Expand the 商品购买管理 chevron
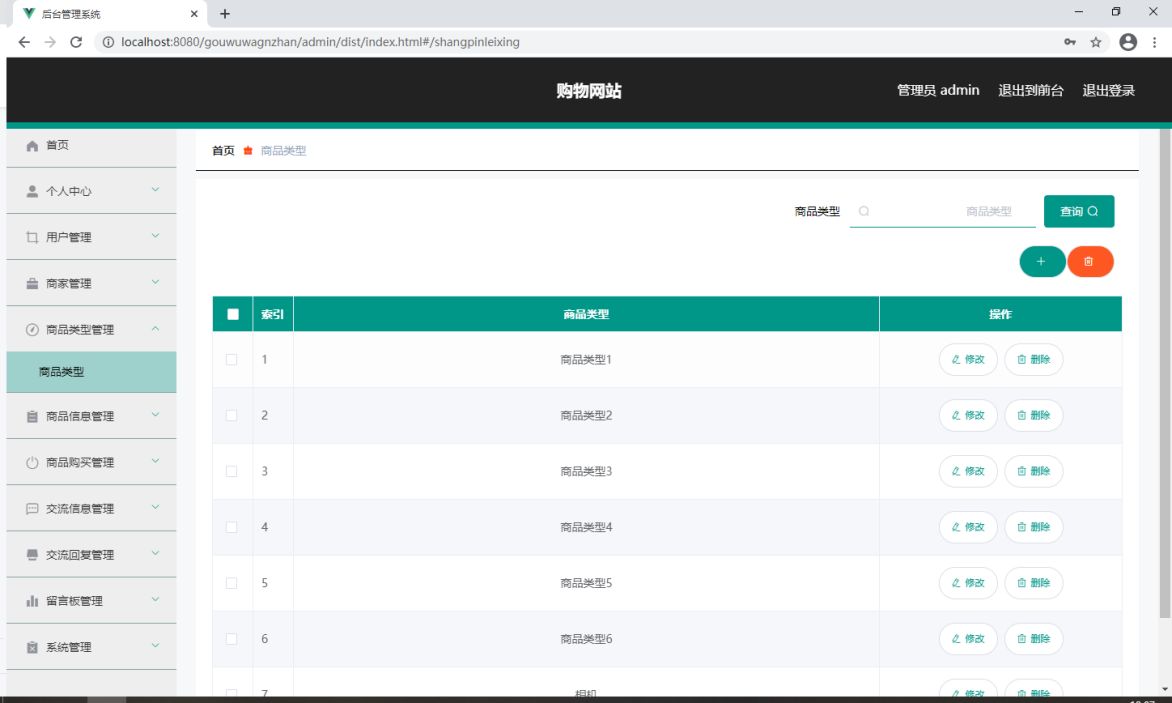1172x703 pixels. 155,461
